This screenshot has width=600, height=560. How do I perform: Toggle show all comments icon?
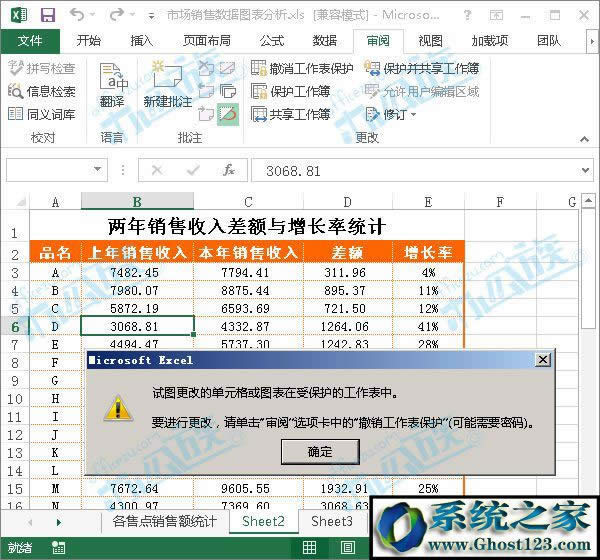(x=228, y=91)
